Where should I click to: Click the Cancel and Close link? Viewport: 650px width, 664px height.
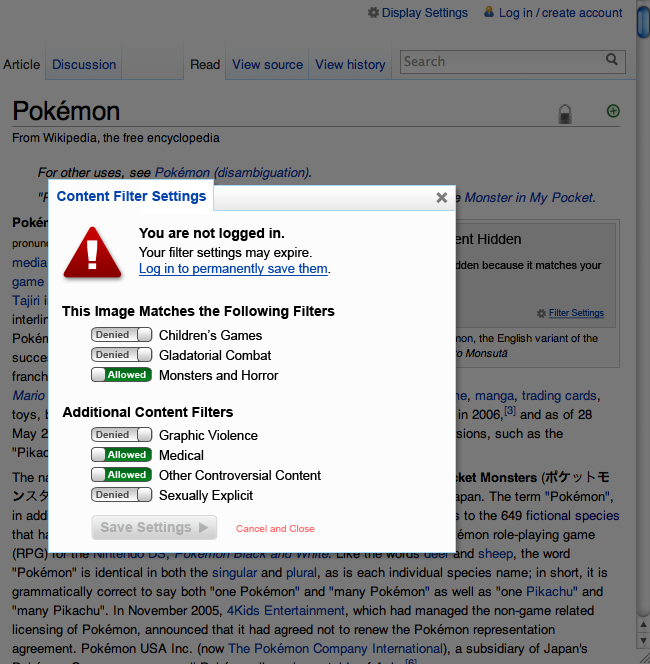(275, 528)
